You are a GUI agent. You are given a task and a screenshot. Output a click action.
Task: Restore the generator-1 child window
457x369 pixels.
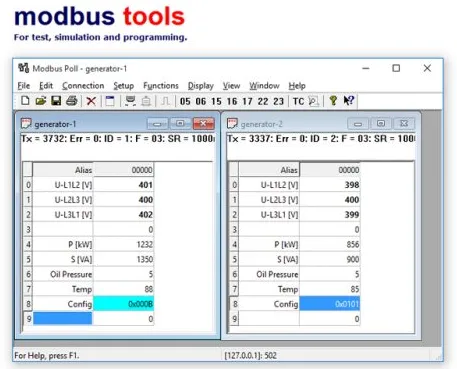[x=180, y=124]
